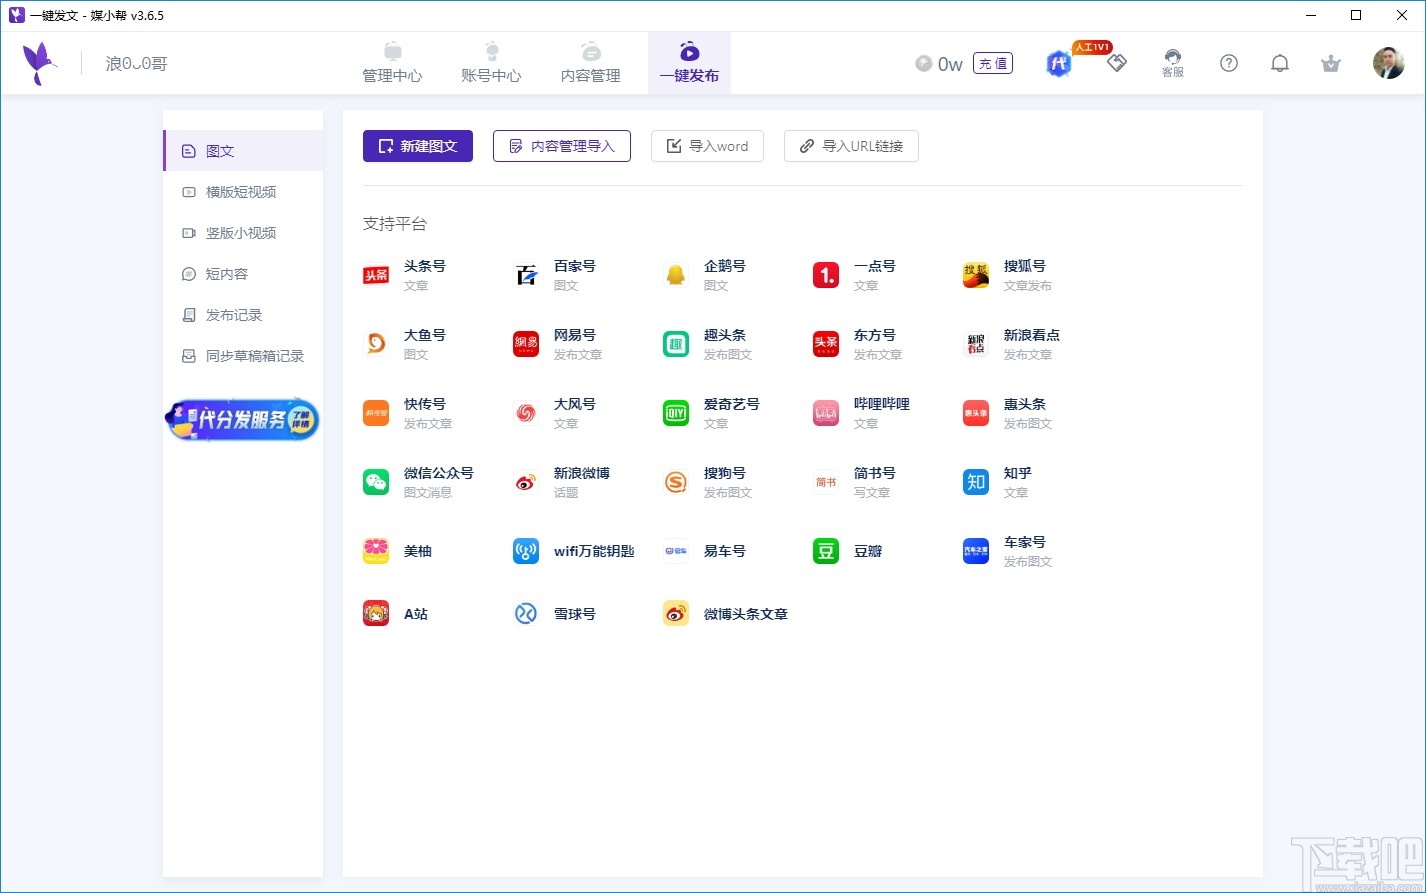Open the 趣头条 icon
The width and height of the screenshot is (1426, 893).
click(x=676, y=344)
